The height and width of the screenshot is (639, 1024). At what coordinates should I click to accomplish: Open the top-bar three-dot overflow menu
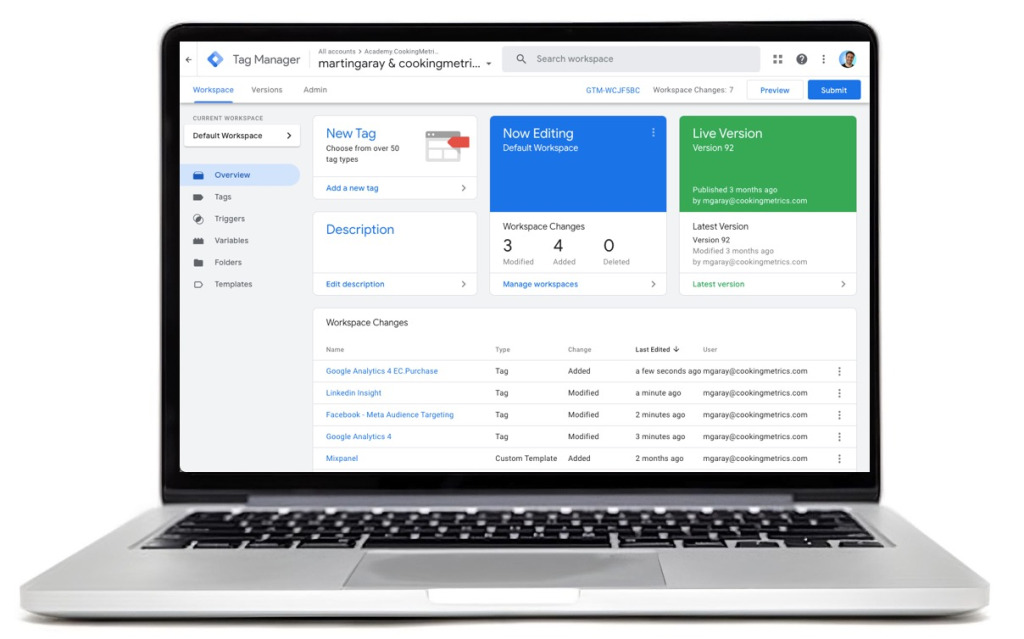click(823, 58)
